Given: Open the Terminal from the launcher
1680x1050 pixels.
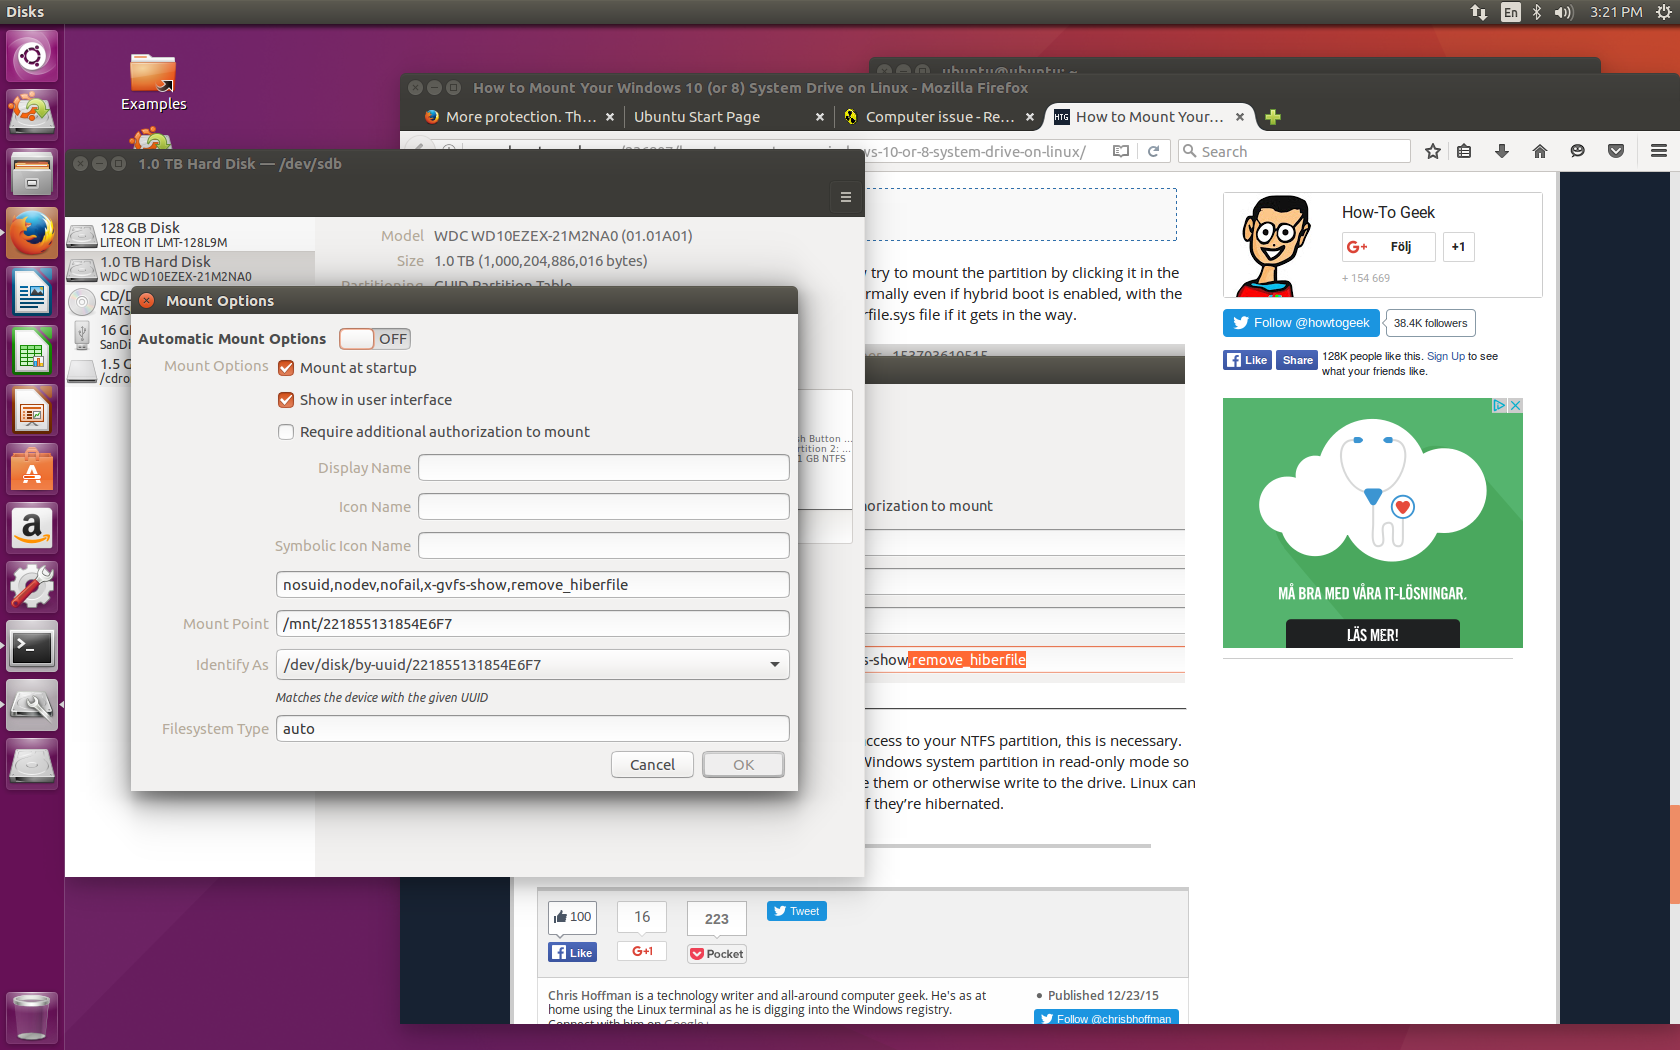Looking at the screenshot, I should coord(32,646).
